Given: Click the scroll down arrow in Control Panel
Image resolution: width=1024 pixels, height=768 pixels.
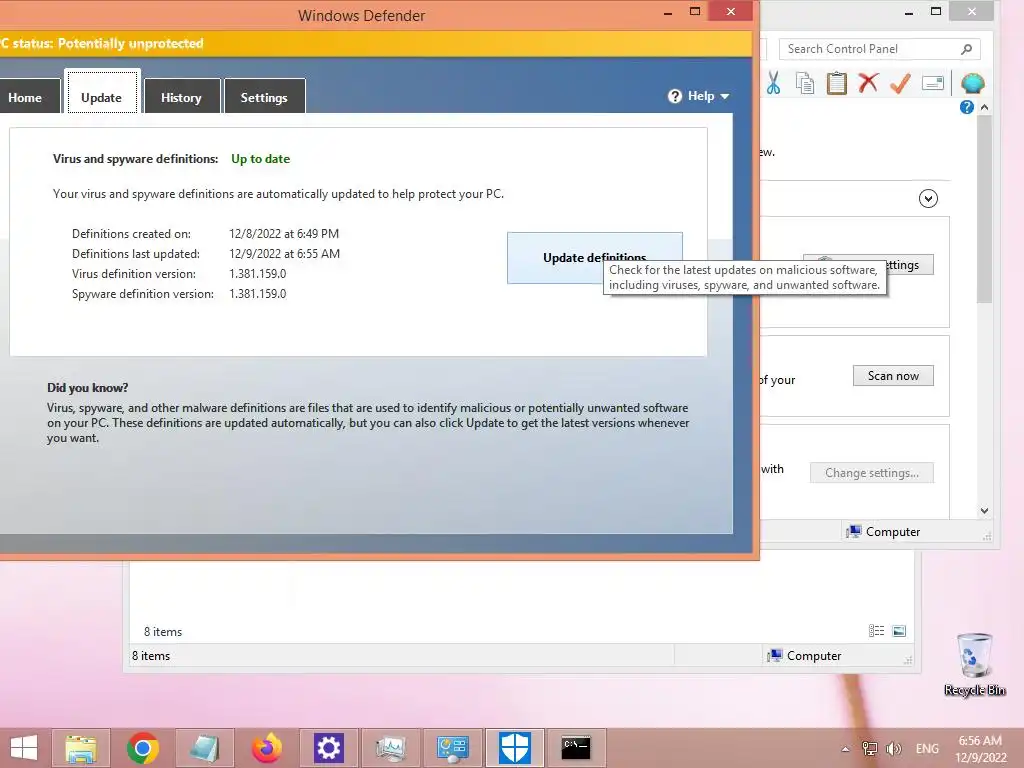Looking at the screenshot, I should 985,511.
